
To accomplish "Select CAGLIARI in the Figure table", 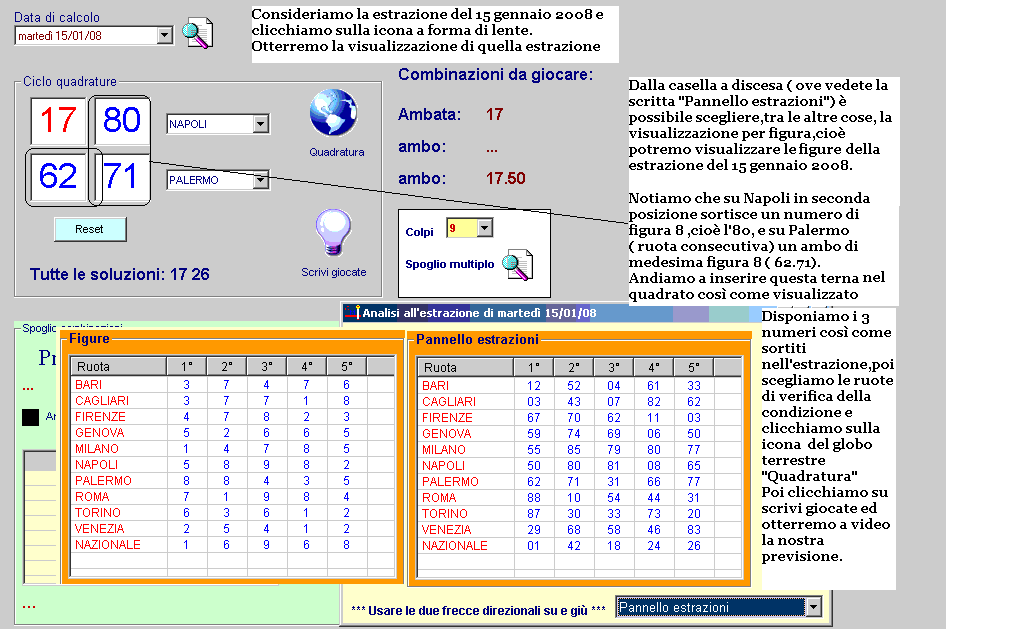I will click(x=102, y=400).
